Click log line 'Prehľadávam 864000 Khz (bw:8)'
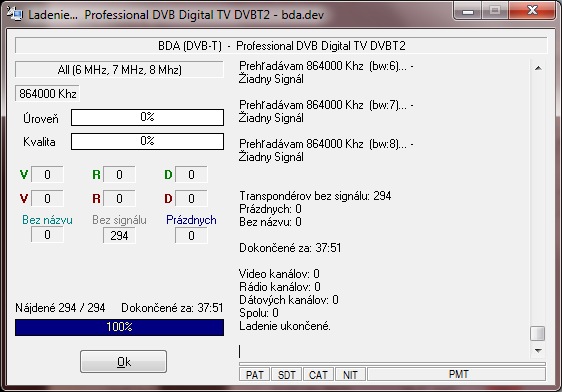Viewport: 562px width, 392px height. coord(326,144)
